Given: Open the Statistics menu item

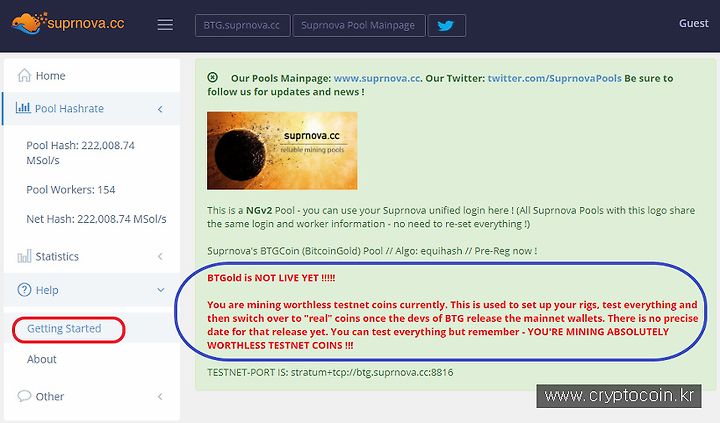Looking at the screenshot, I should tap(92, 256).
